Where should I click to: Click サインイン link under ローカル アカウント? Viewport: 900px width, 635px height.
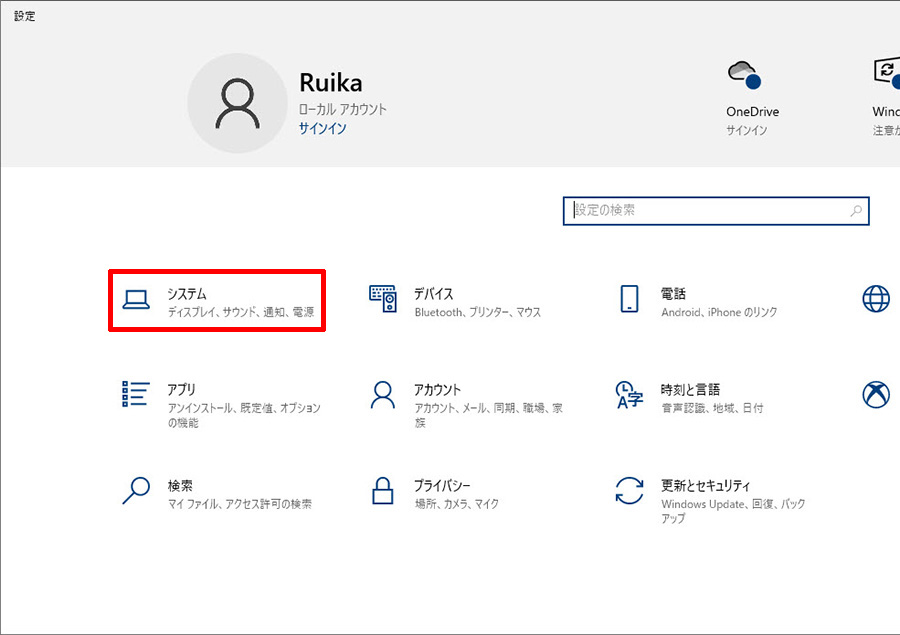pyautogui.click(x=322, y=129)
